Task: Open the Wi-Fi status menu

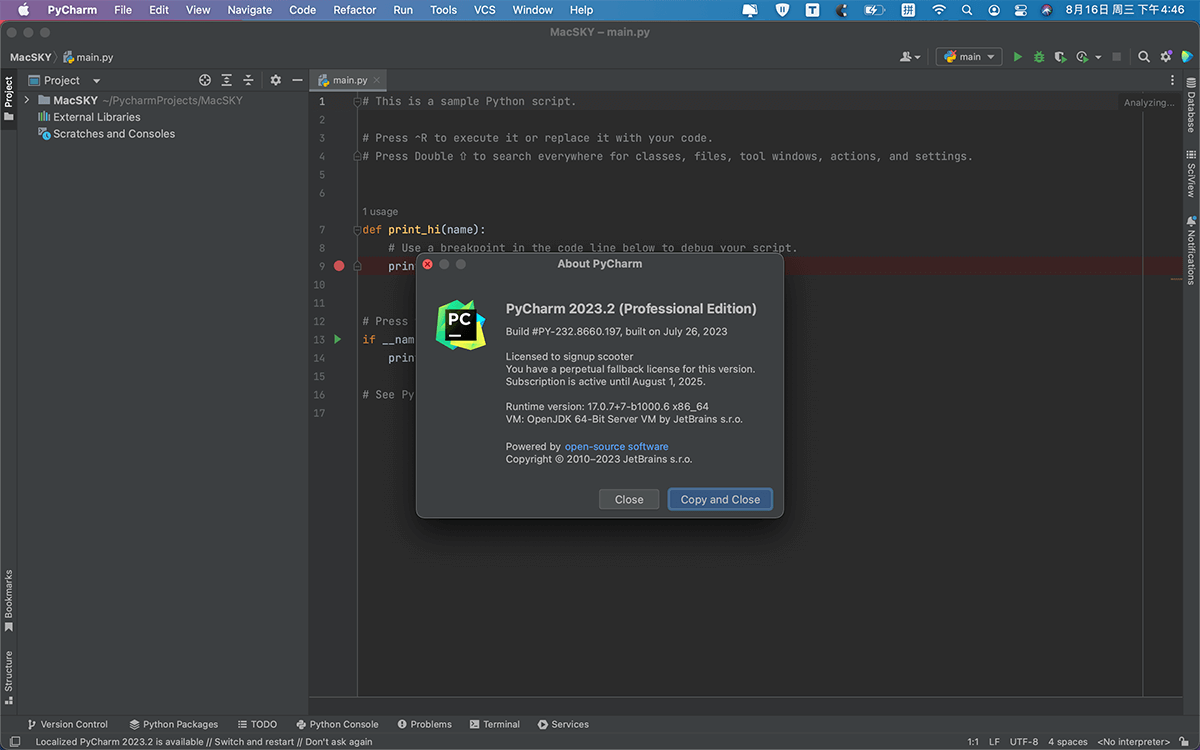Action: (938, 10)
